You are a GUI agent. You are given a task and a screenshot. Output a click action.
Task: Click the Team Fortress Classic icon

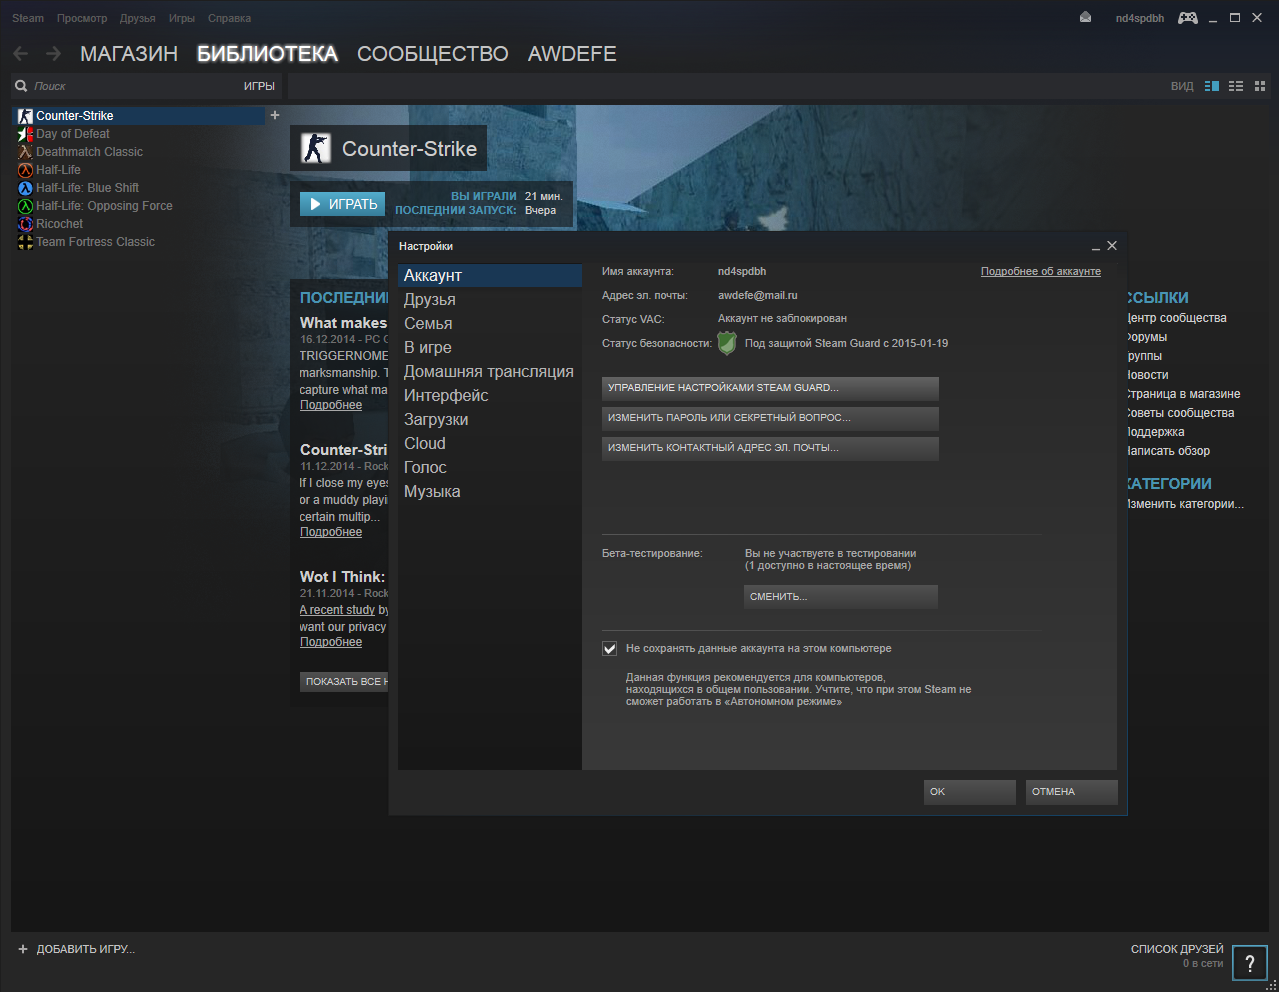pos(25,242)
